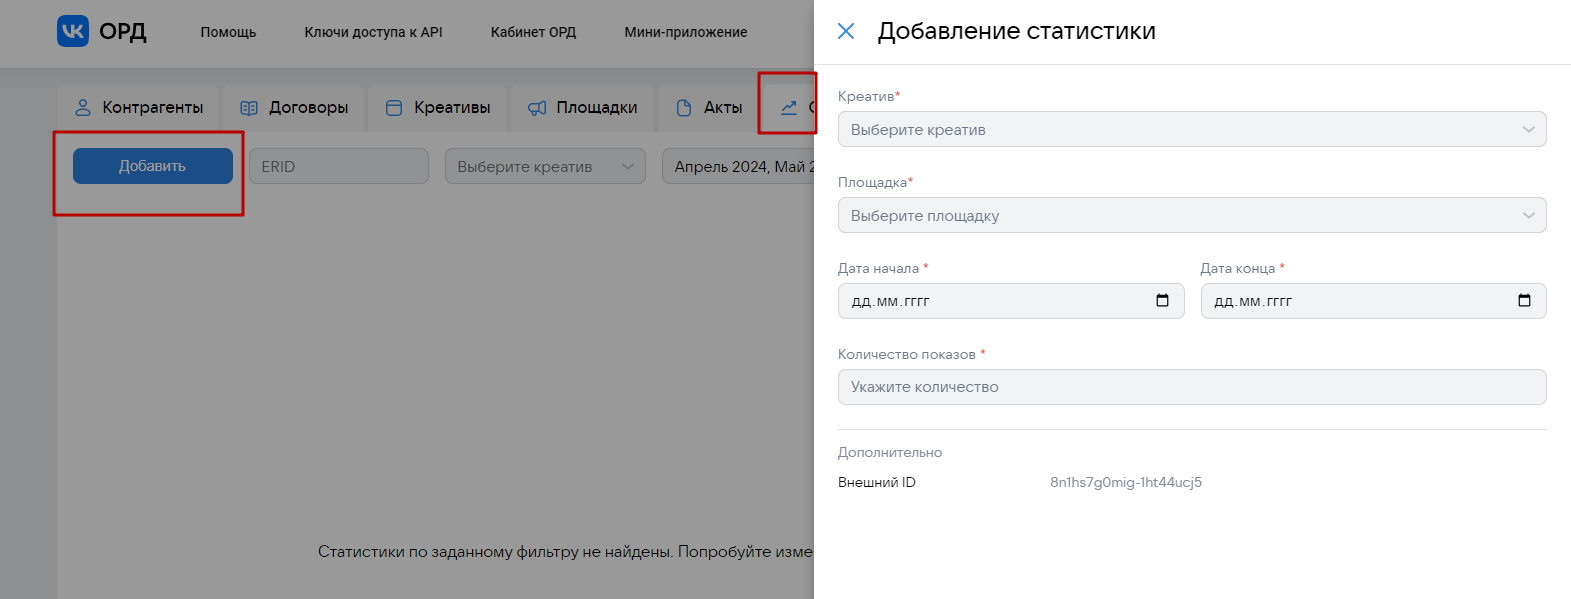Screen dimensions: 1571x599
Task: Select the Площадки tab
Action: [x=583, y=108]
